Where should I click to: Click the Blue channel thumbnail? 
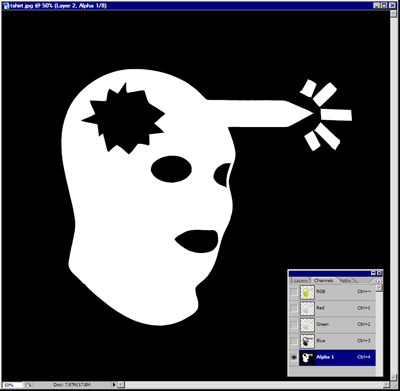click(x=307, y=341)
